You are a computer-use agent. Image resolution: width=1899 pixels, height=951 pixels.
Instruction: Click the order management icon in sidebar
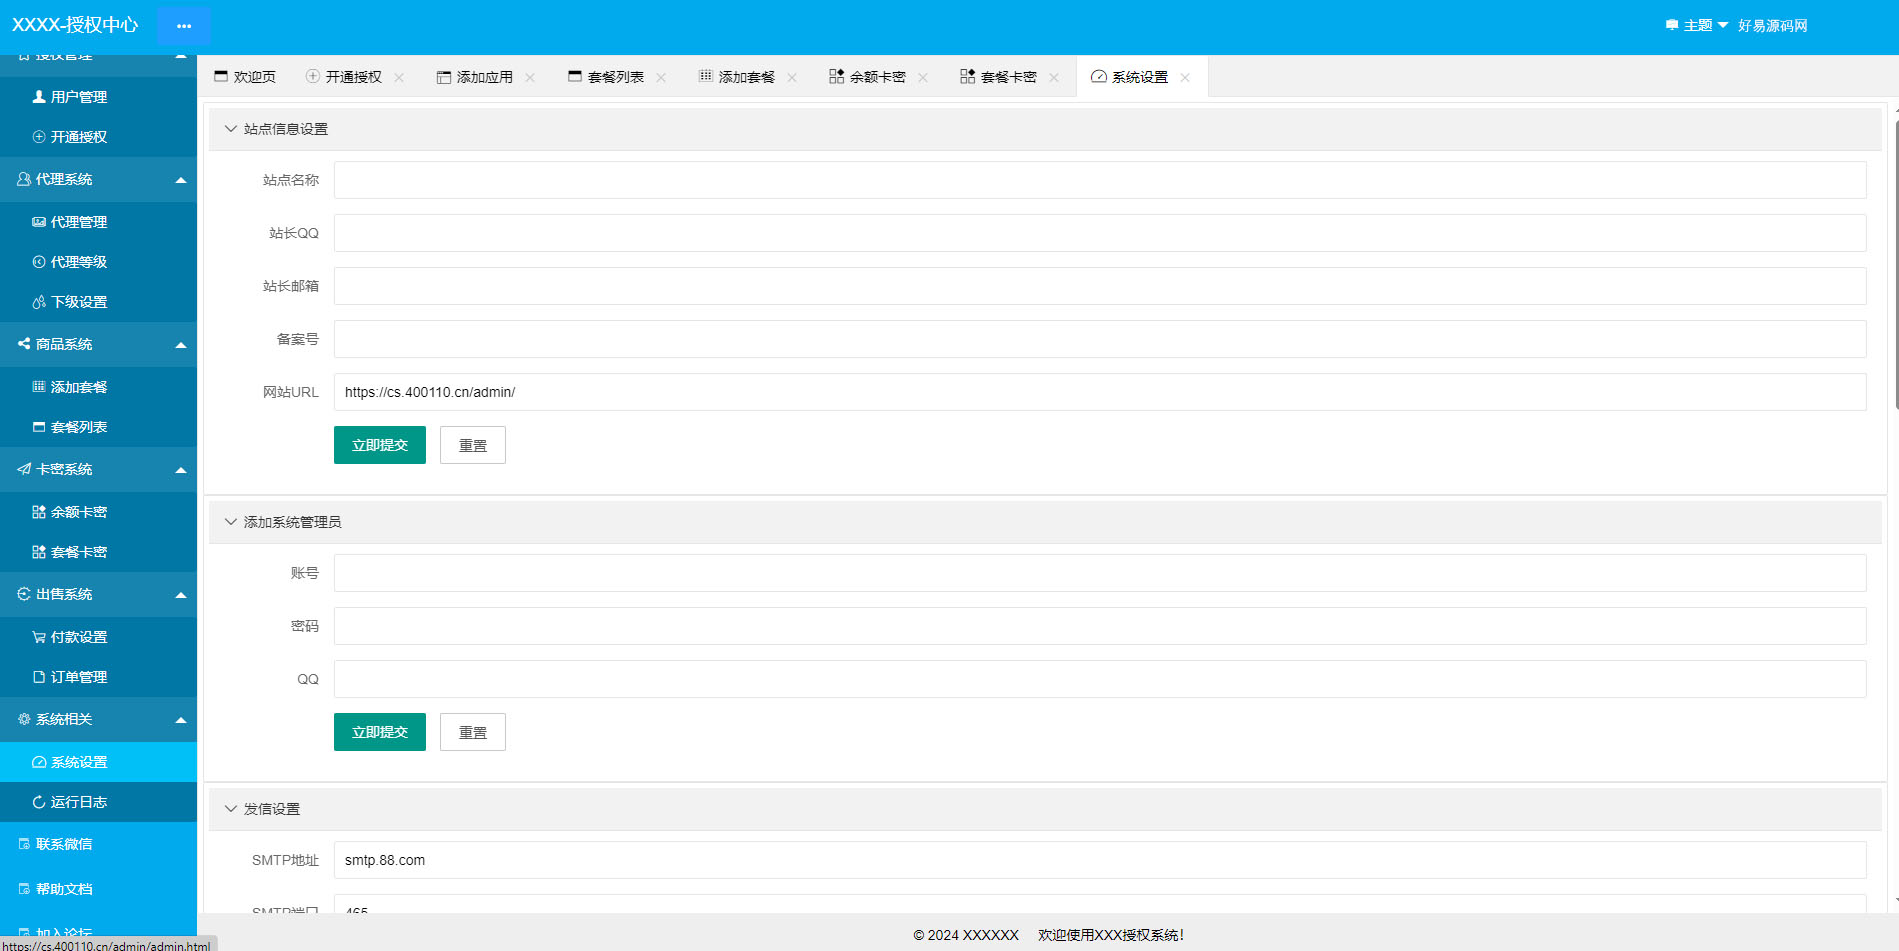tap(38, 677)
